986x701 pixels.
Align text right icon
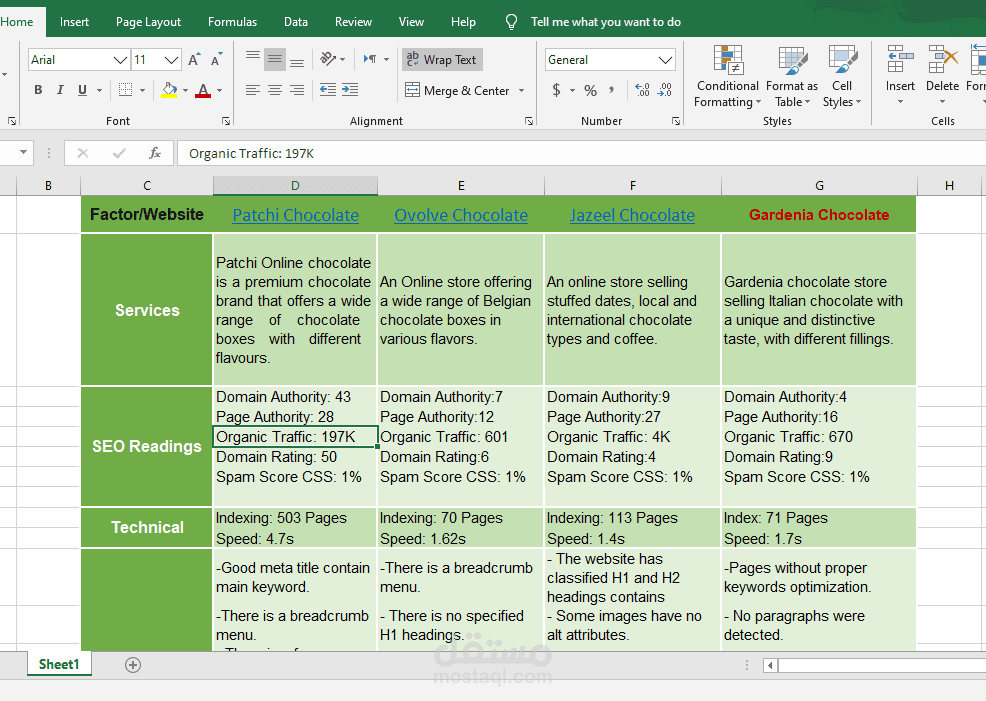click(x=297, y=90)
